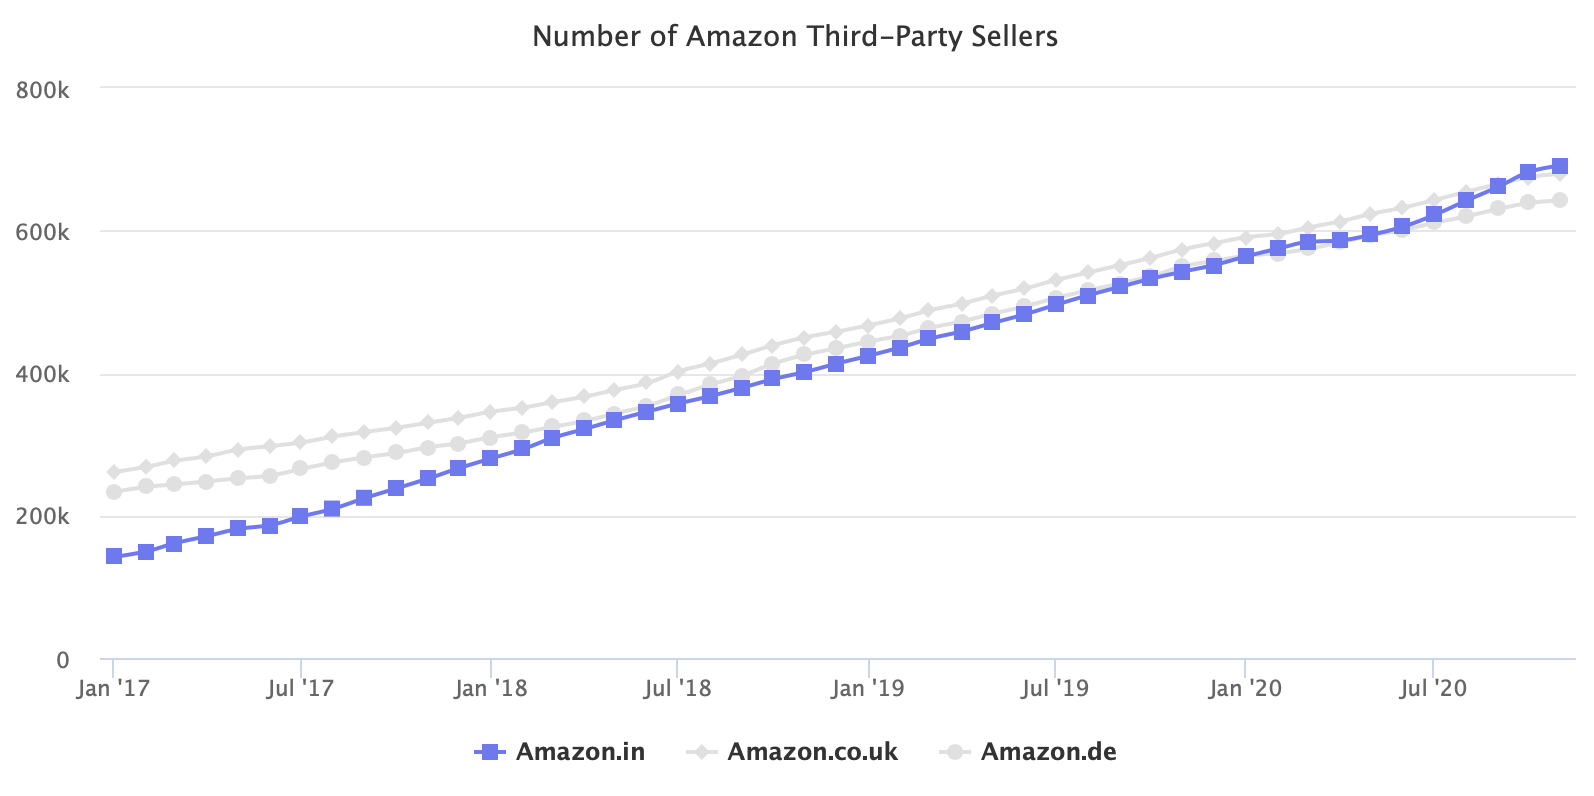The width and height of the screenshot is (1594, 796).
Task: Click the Amazon.de circle legend marker
Action: [954, 752]
